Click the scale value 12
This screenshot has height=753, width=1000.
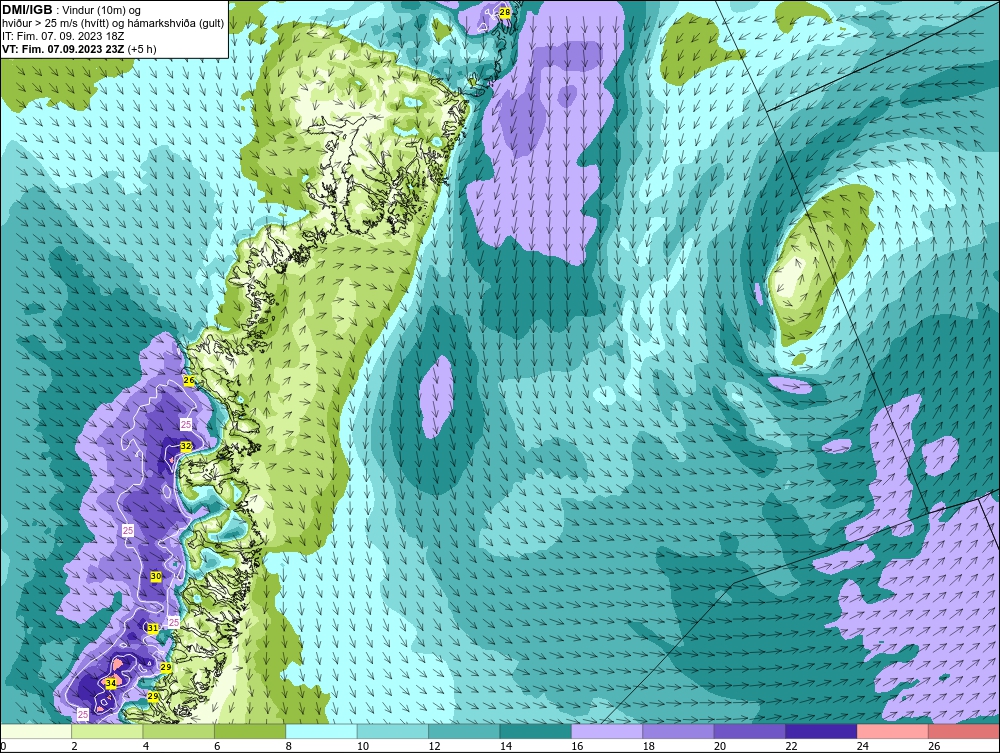click(x=434, y=746)
